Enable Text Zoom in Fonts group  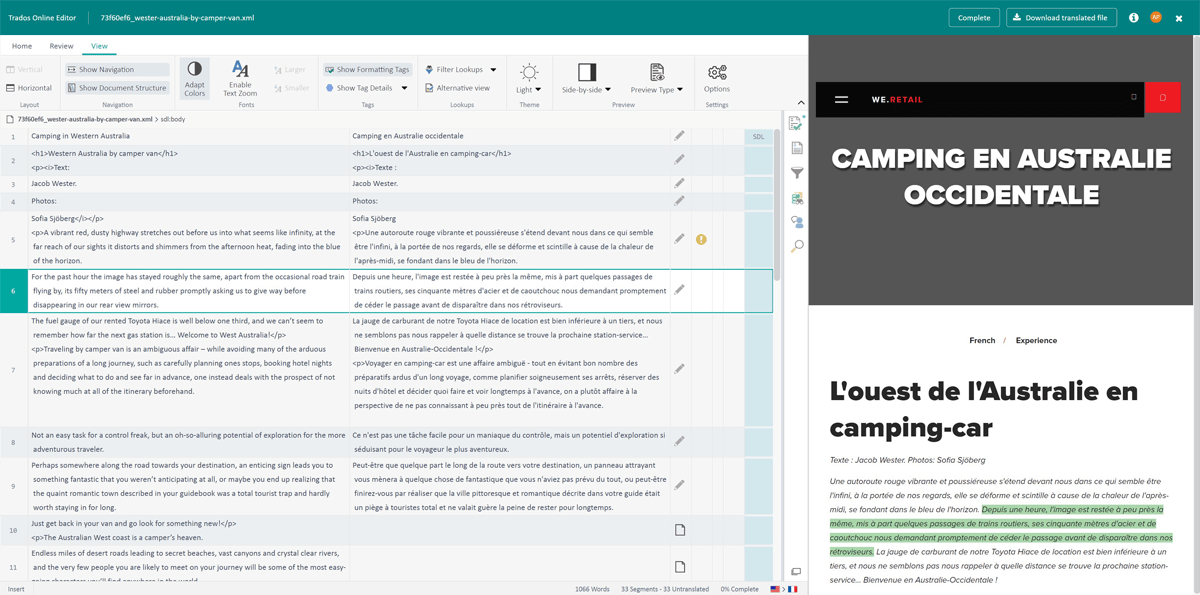tap(240, 78)
